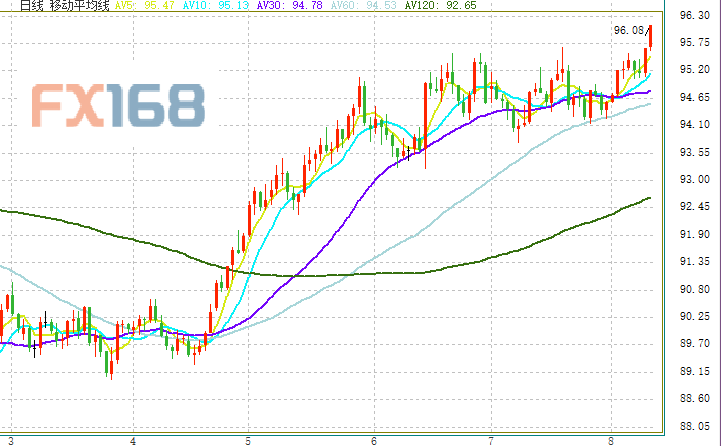
Task: Click month 7 on the time axis
Action: tap(491, 439)
